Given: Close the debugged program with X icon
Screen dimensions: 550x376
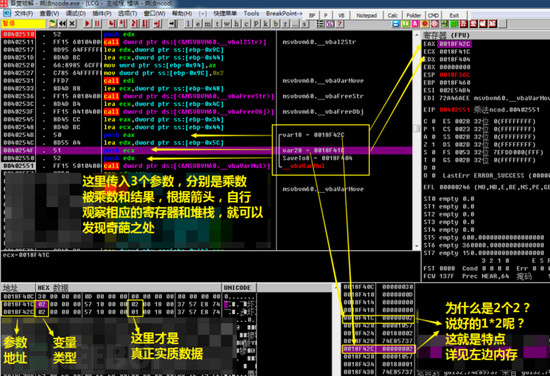Looking at the screenshot, I should (72, 24).
